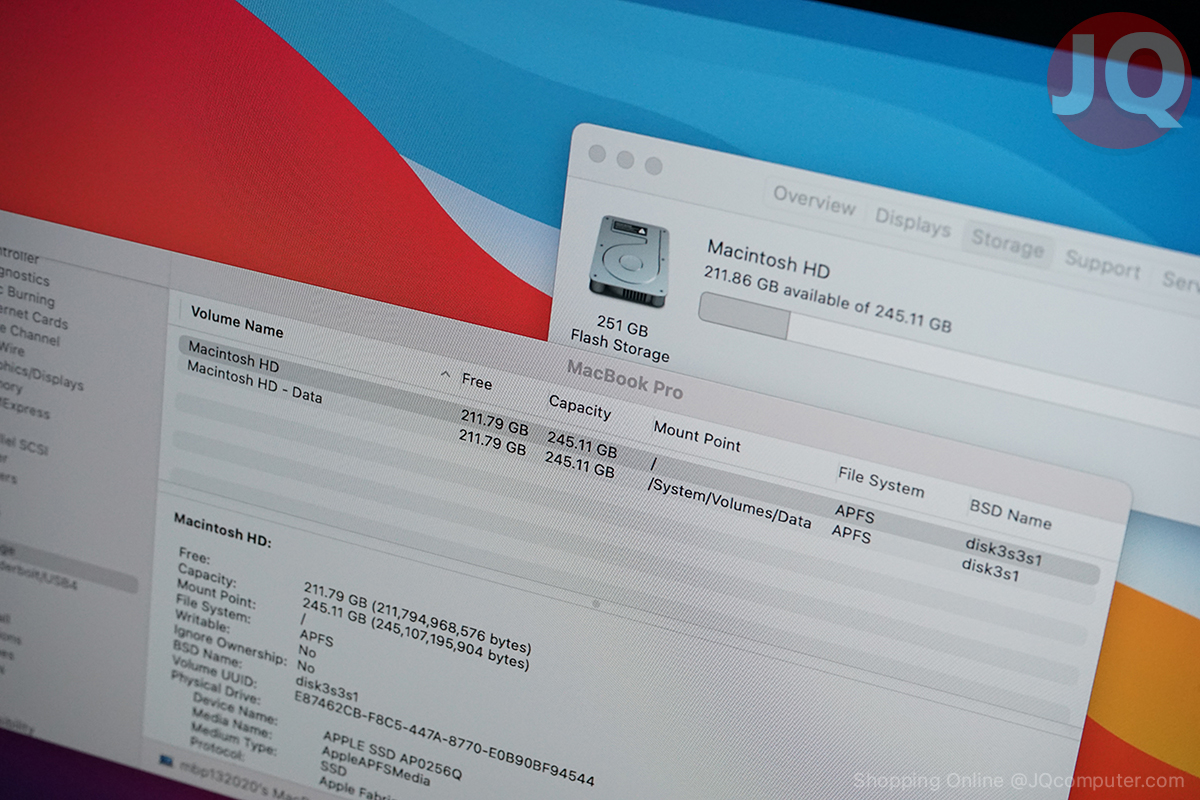
Task: Select Diagnostics in the sidebar
Action: (24, 276)
